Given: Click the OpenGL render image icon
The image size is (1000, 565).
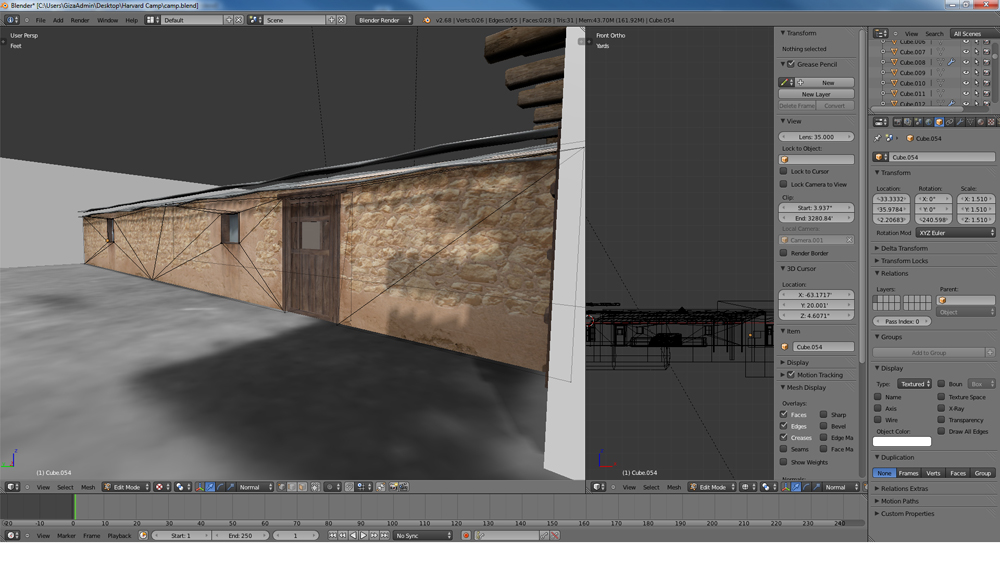Looking at the screenshot, I should click(394, 487).
